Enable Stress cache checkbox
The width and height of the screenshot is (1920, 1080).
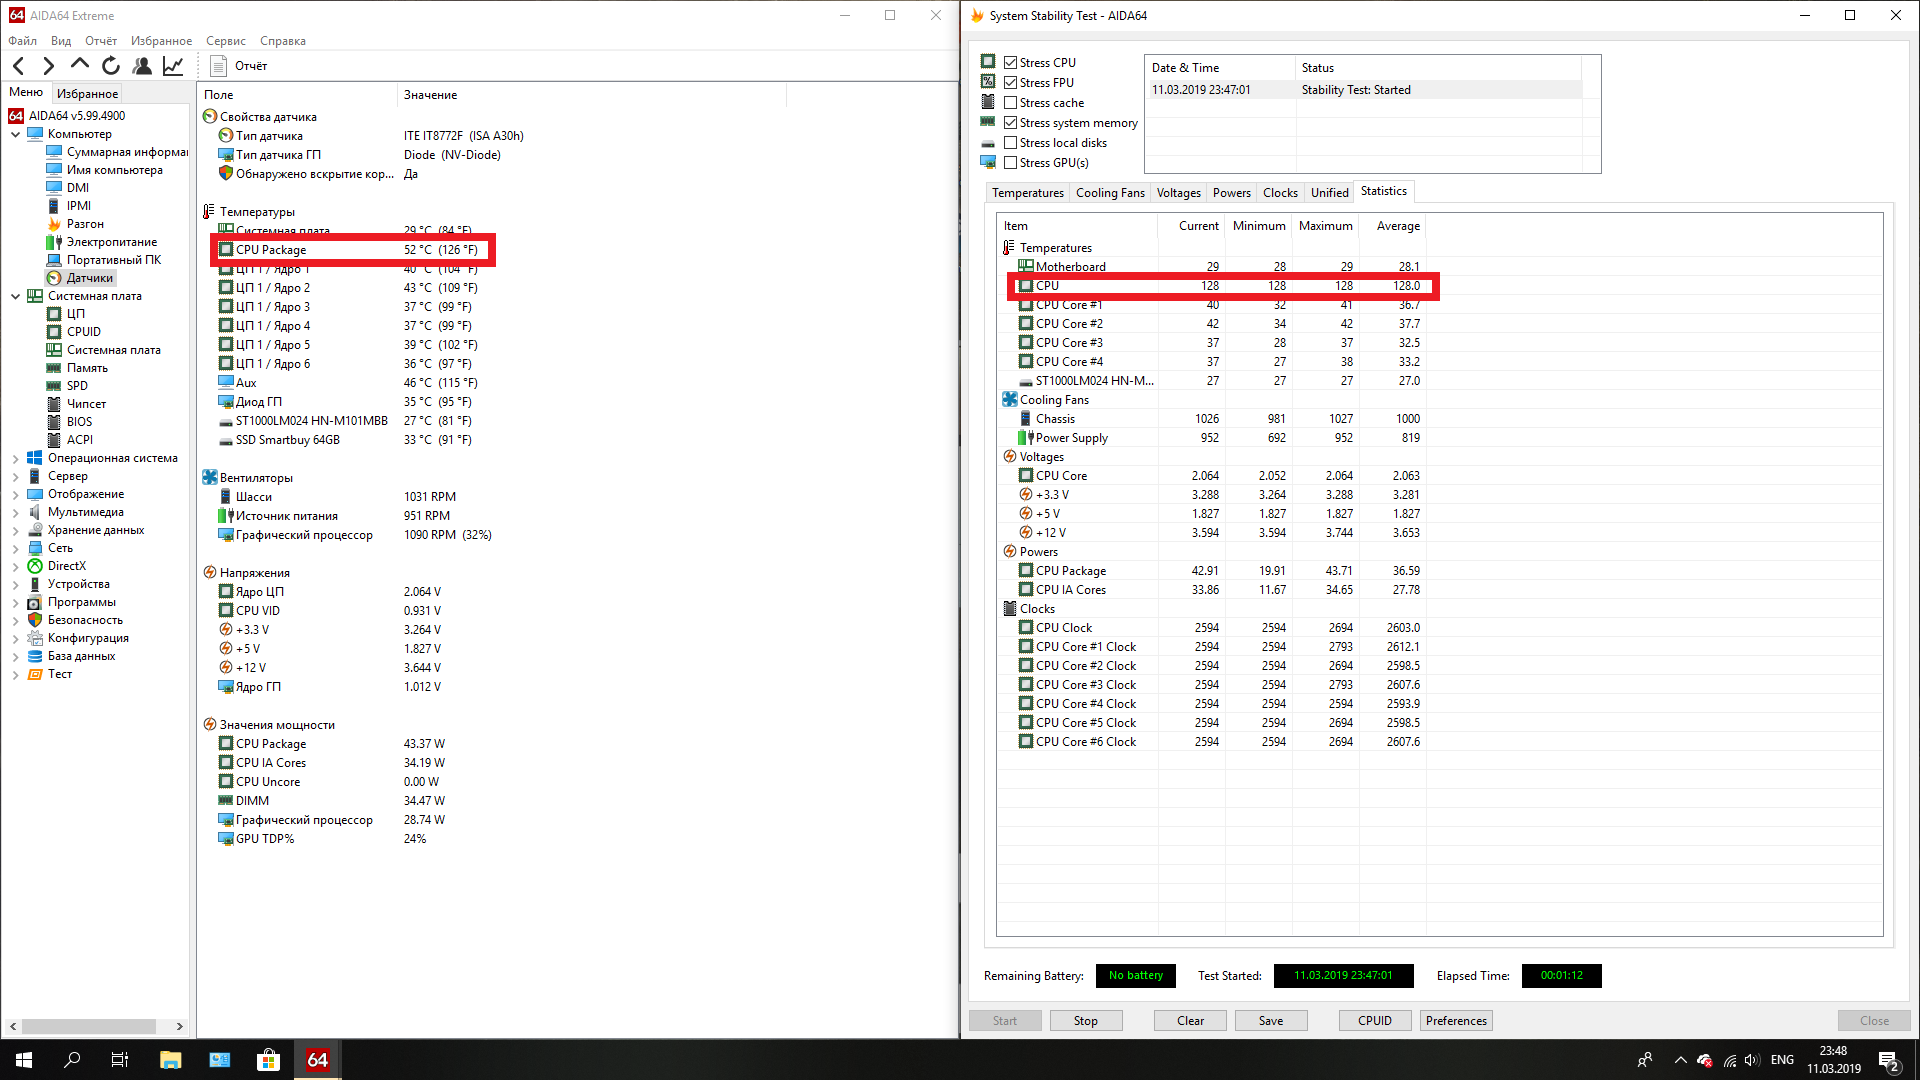(x=1010, y=103)
